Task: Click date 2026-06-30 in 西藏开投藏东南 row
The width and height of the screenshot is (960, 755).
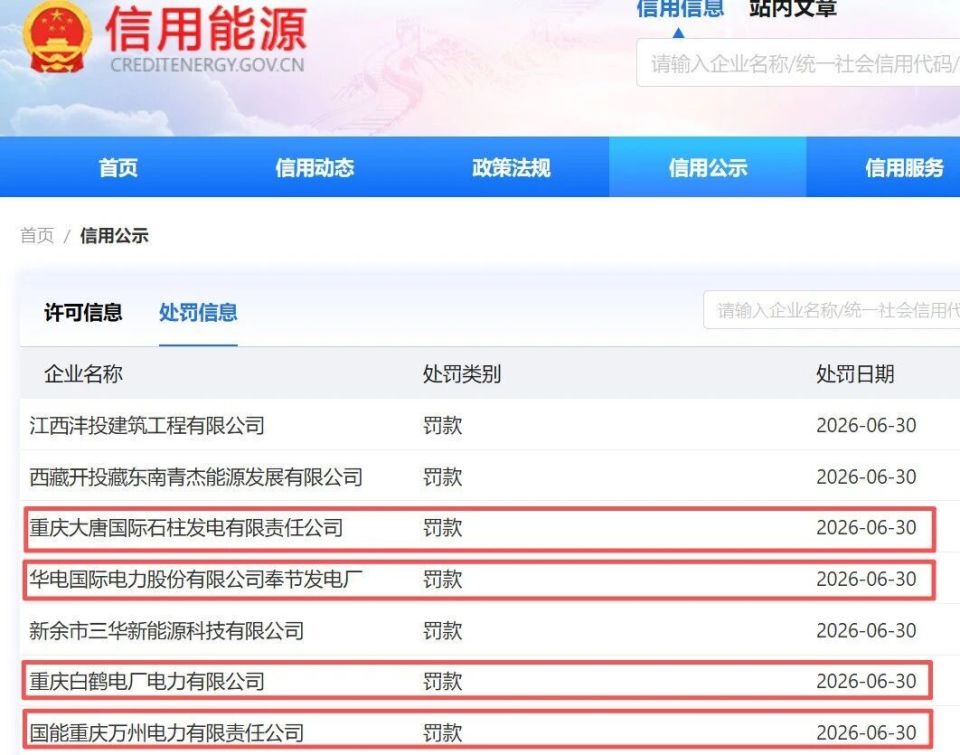Action: [x=866, y=476]
